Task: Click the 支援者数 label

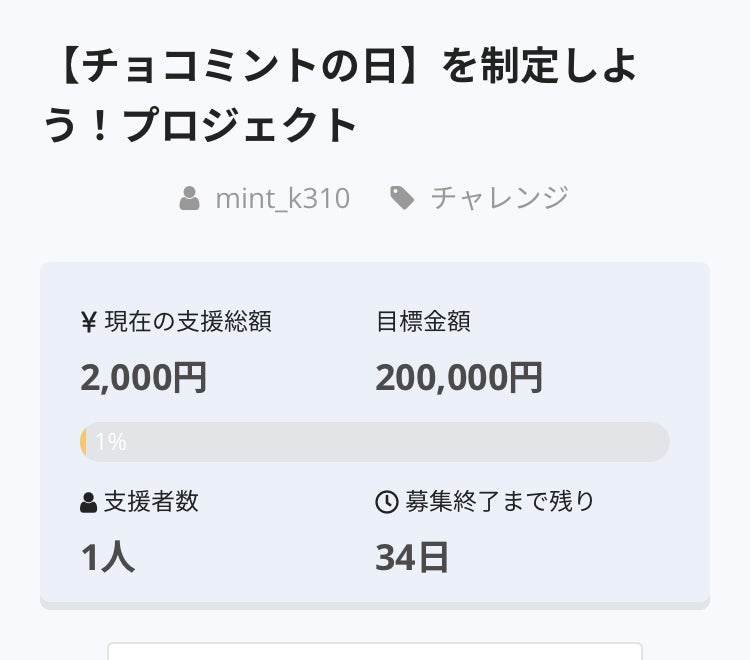Action: point(151,502)
